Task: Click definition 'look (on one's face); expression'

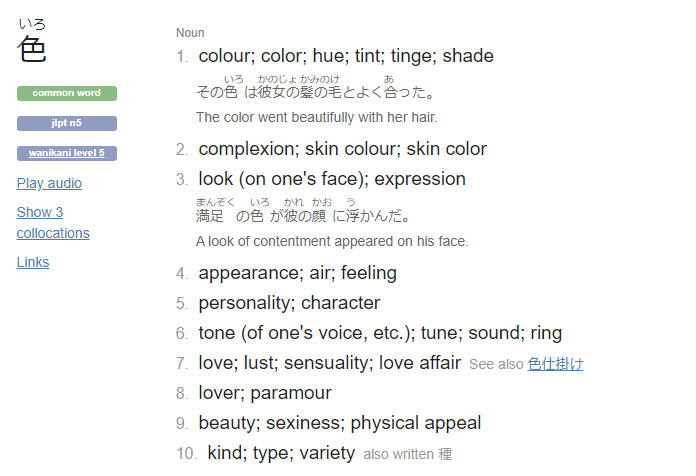Action: point(332,179)
